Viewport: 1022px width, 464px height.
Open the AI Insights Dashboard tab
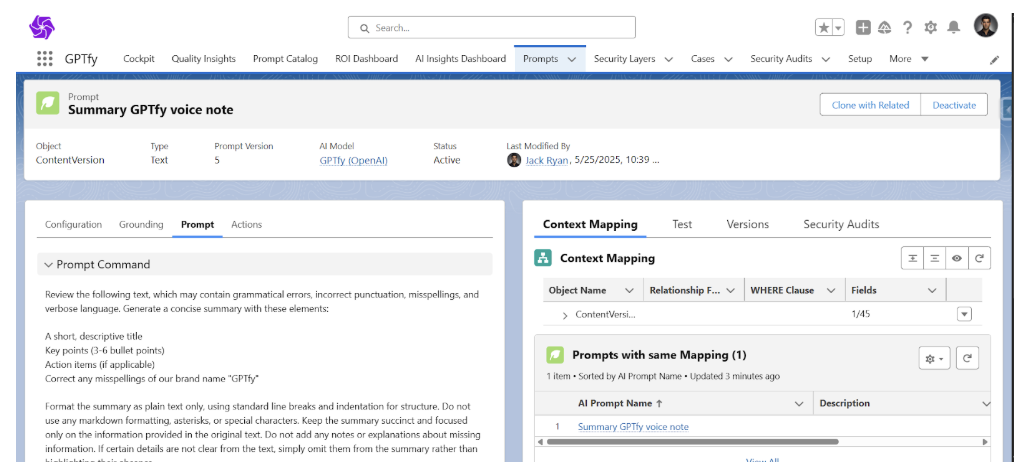[460, 59]
